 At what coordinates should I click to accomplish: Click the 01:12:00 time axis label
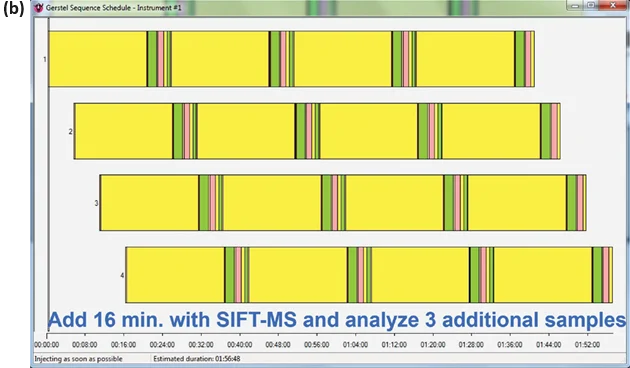coord(394,345)
